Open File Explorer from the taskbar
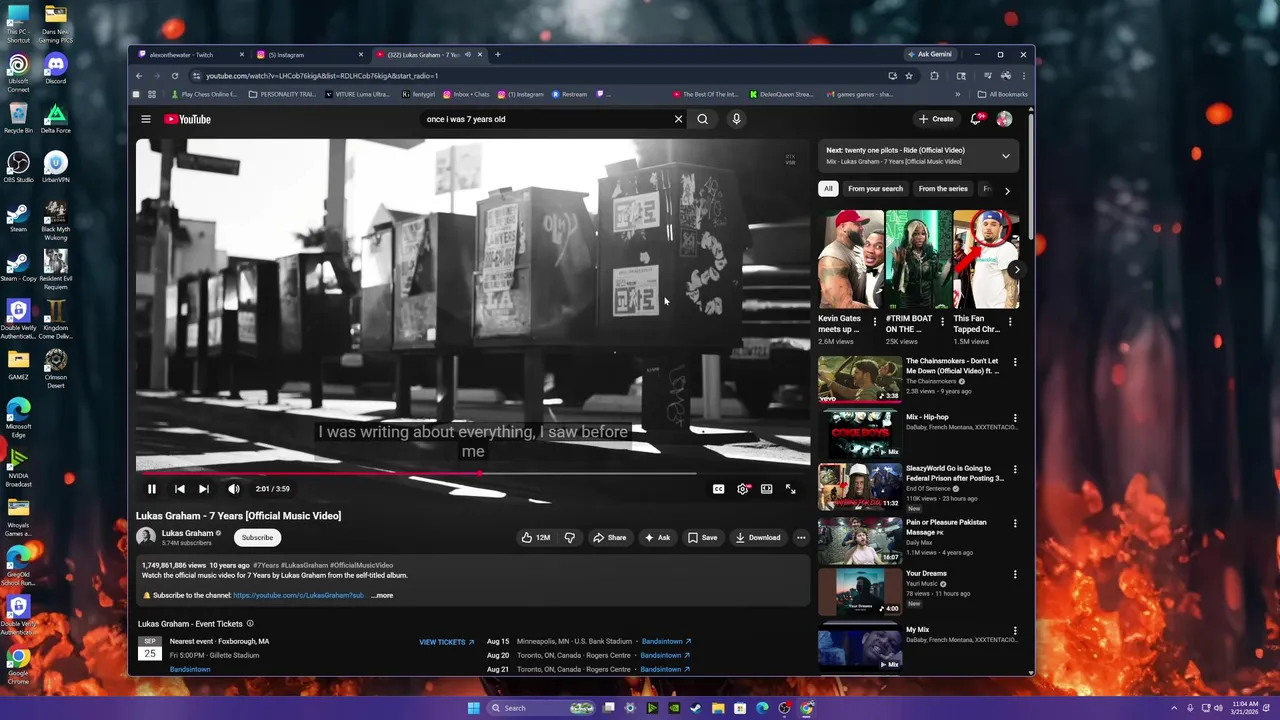Viewport: 1280px width, 720px height. tap(718, 708)
